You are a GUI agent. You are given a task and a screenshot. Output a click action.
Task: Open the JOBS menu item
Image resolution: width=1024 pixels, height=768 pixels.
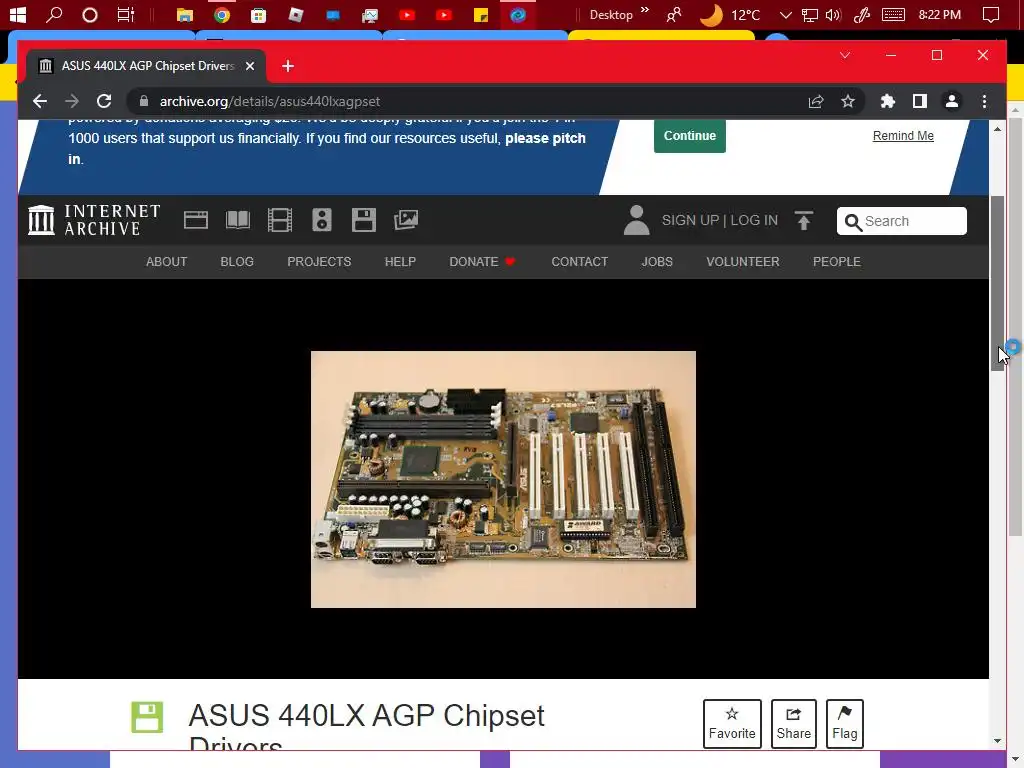click(x=657, y=262)
